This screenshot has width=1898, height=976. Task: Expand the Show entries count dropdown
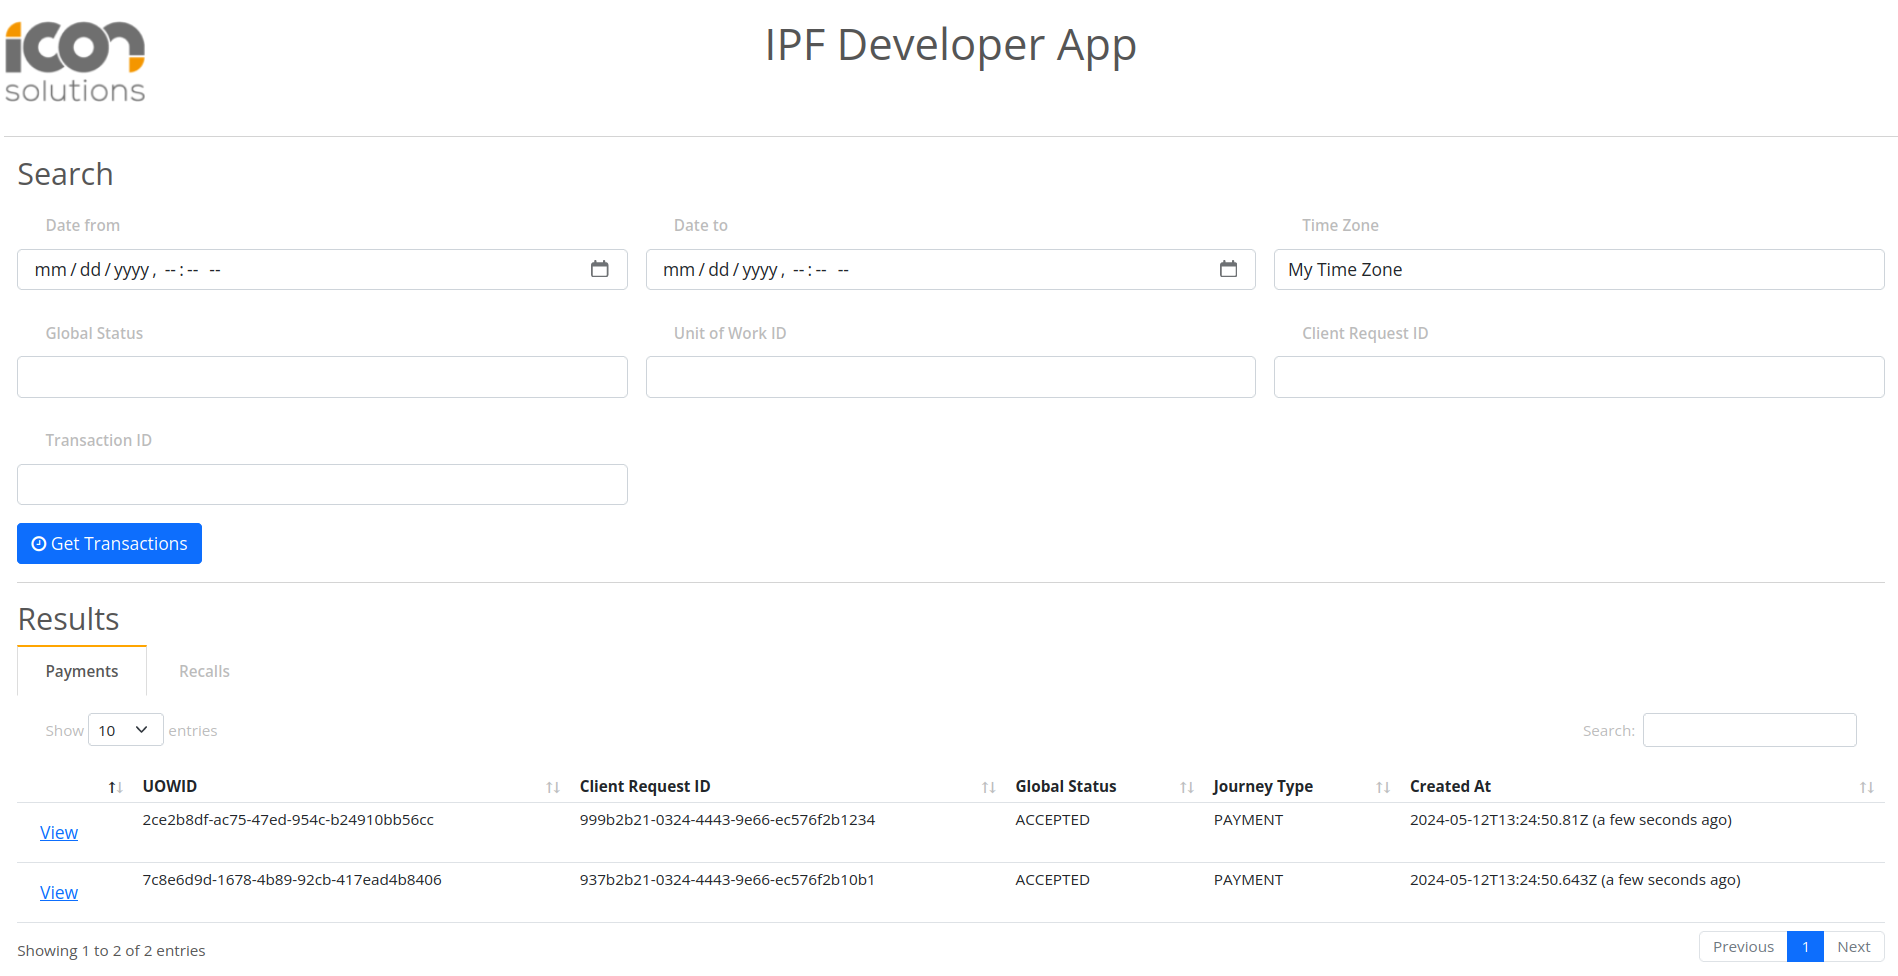[125, 730]
